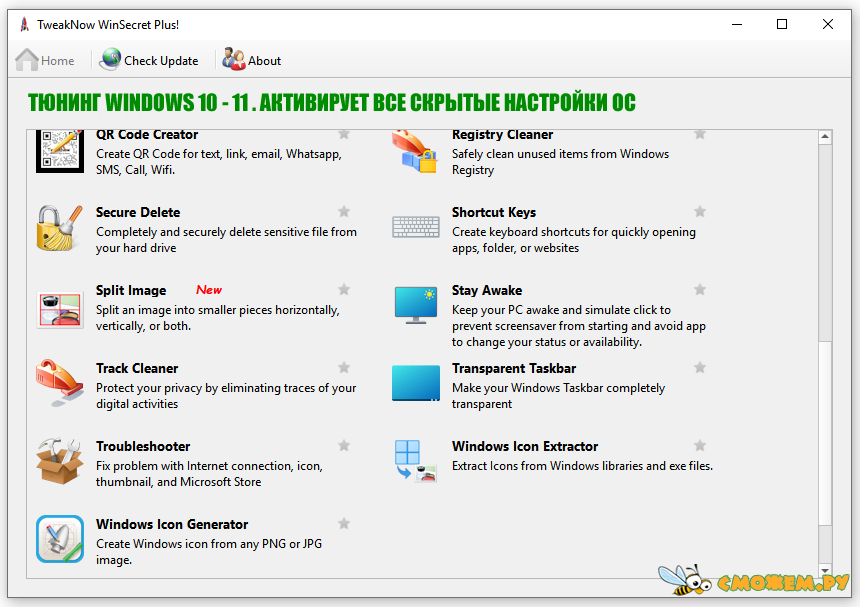The image size is (860, 607).
Task: Launch Transparent Taskbar by its title
Action: tap(514, 368)
